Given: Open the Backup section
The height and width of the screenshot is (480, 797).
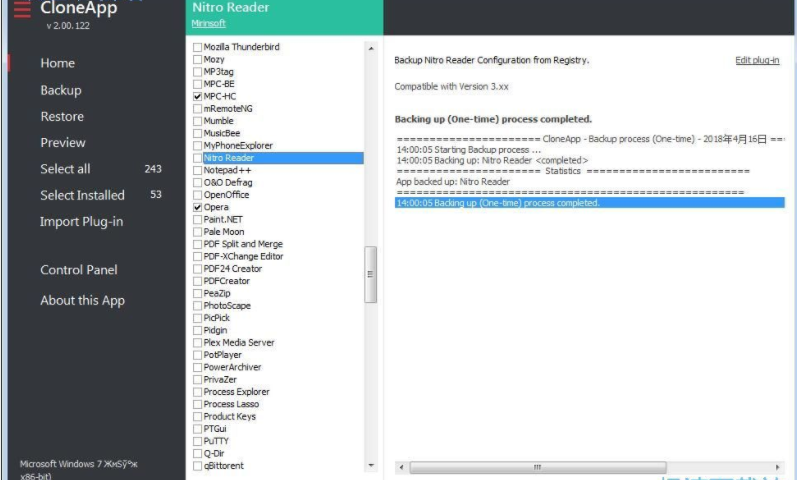Looking at the screenshot, I should [x=60, y=91].
